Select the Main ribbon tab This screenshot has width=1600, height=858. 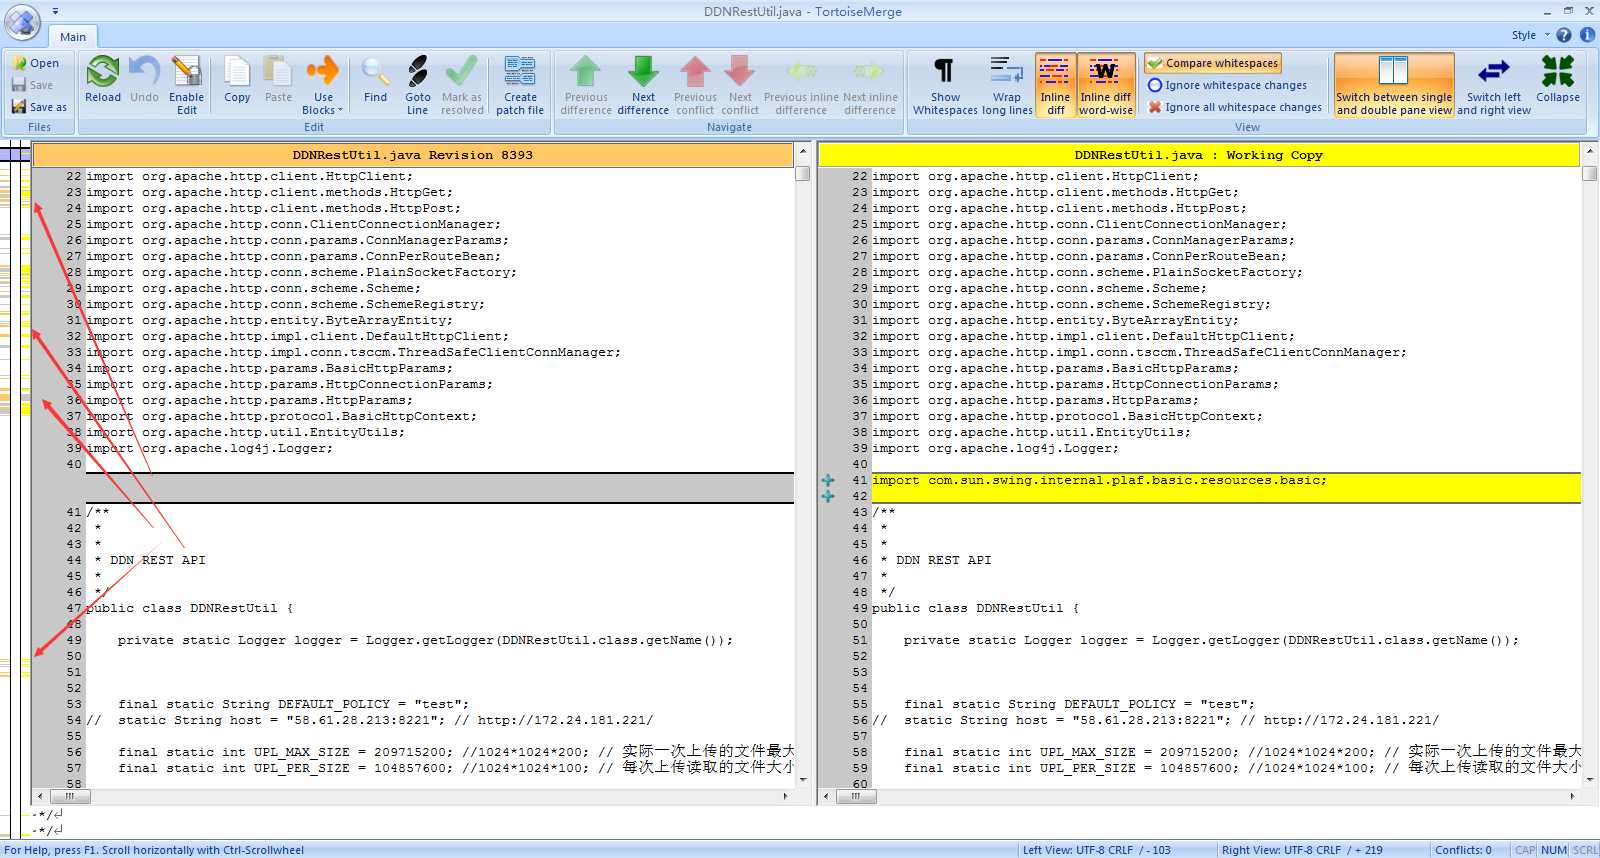(x=73, y=37)
